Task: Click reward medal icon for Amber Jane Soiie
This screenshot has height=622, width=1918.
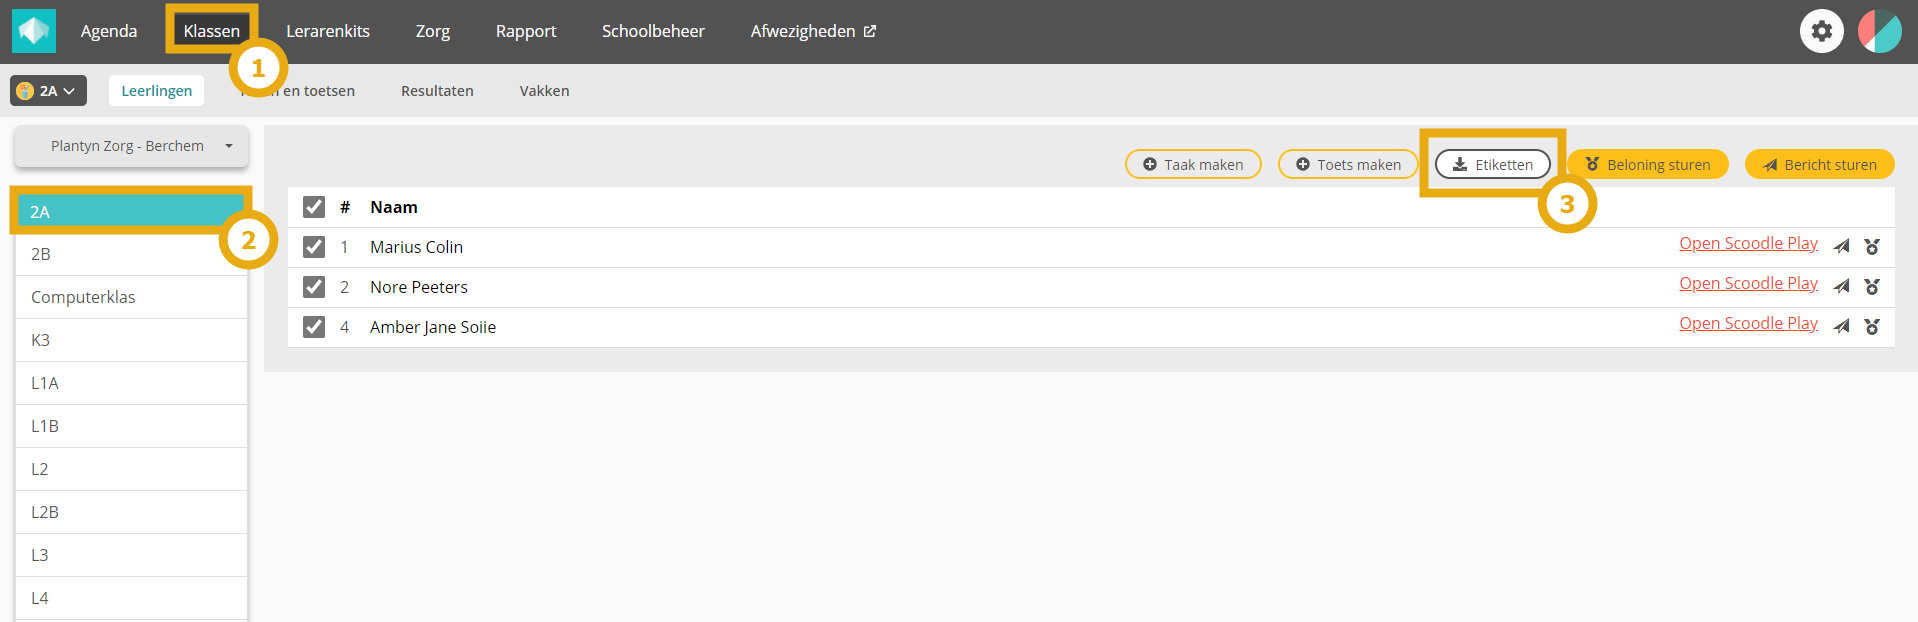Action: click(1872, 326)
